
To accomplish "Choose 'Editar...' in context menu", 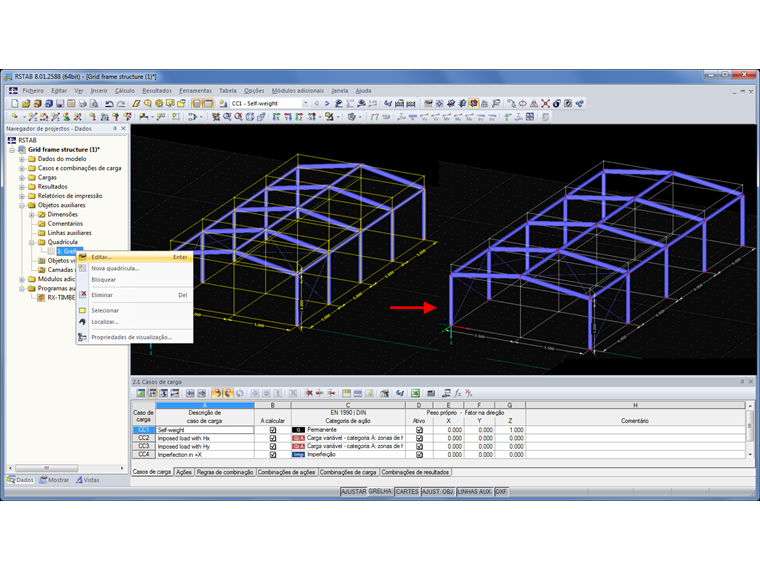I will (135, 257).
